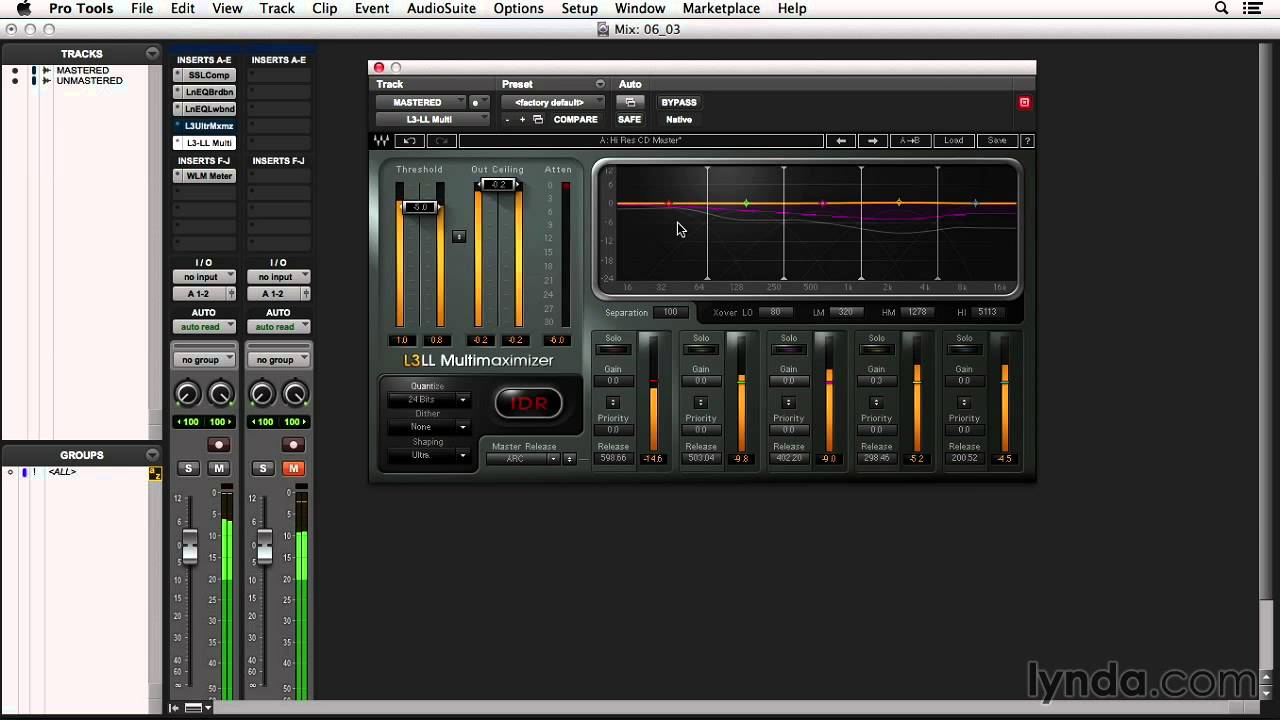Image resolution: width=1280 pixels, height=720 pixels.
Task: Solo the 598.66 release band
Action: coord(613,350)
